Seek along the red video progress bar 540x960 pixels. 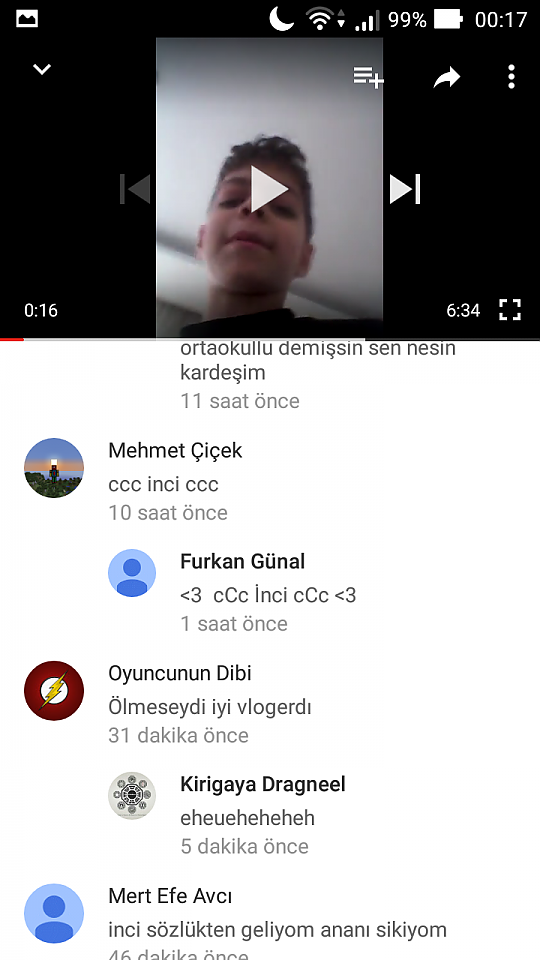click(x=270, y=339)
